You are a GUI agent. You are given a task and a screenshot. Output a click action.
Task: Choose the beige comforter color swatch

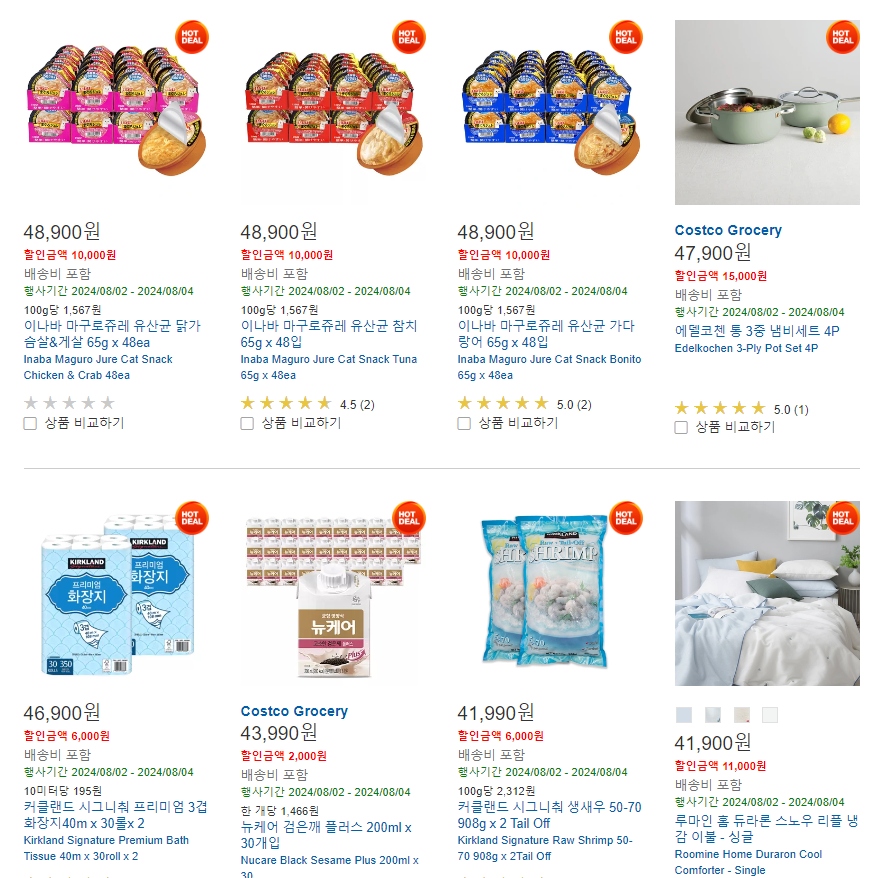[741, 714]
